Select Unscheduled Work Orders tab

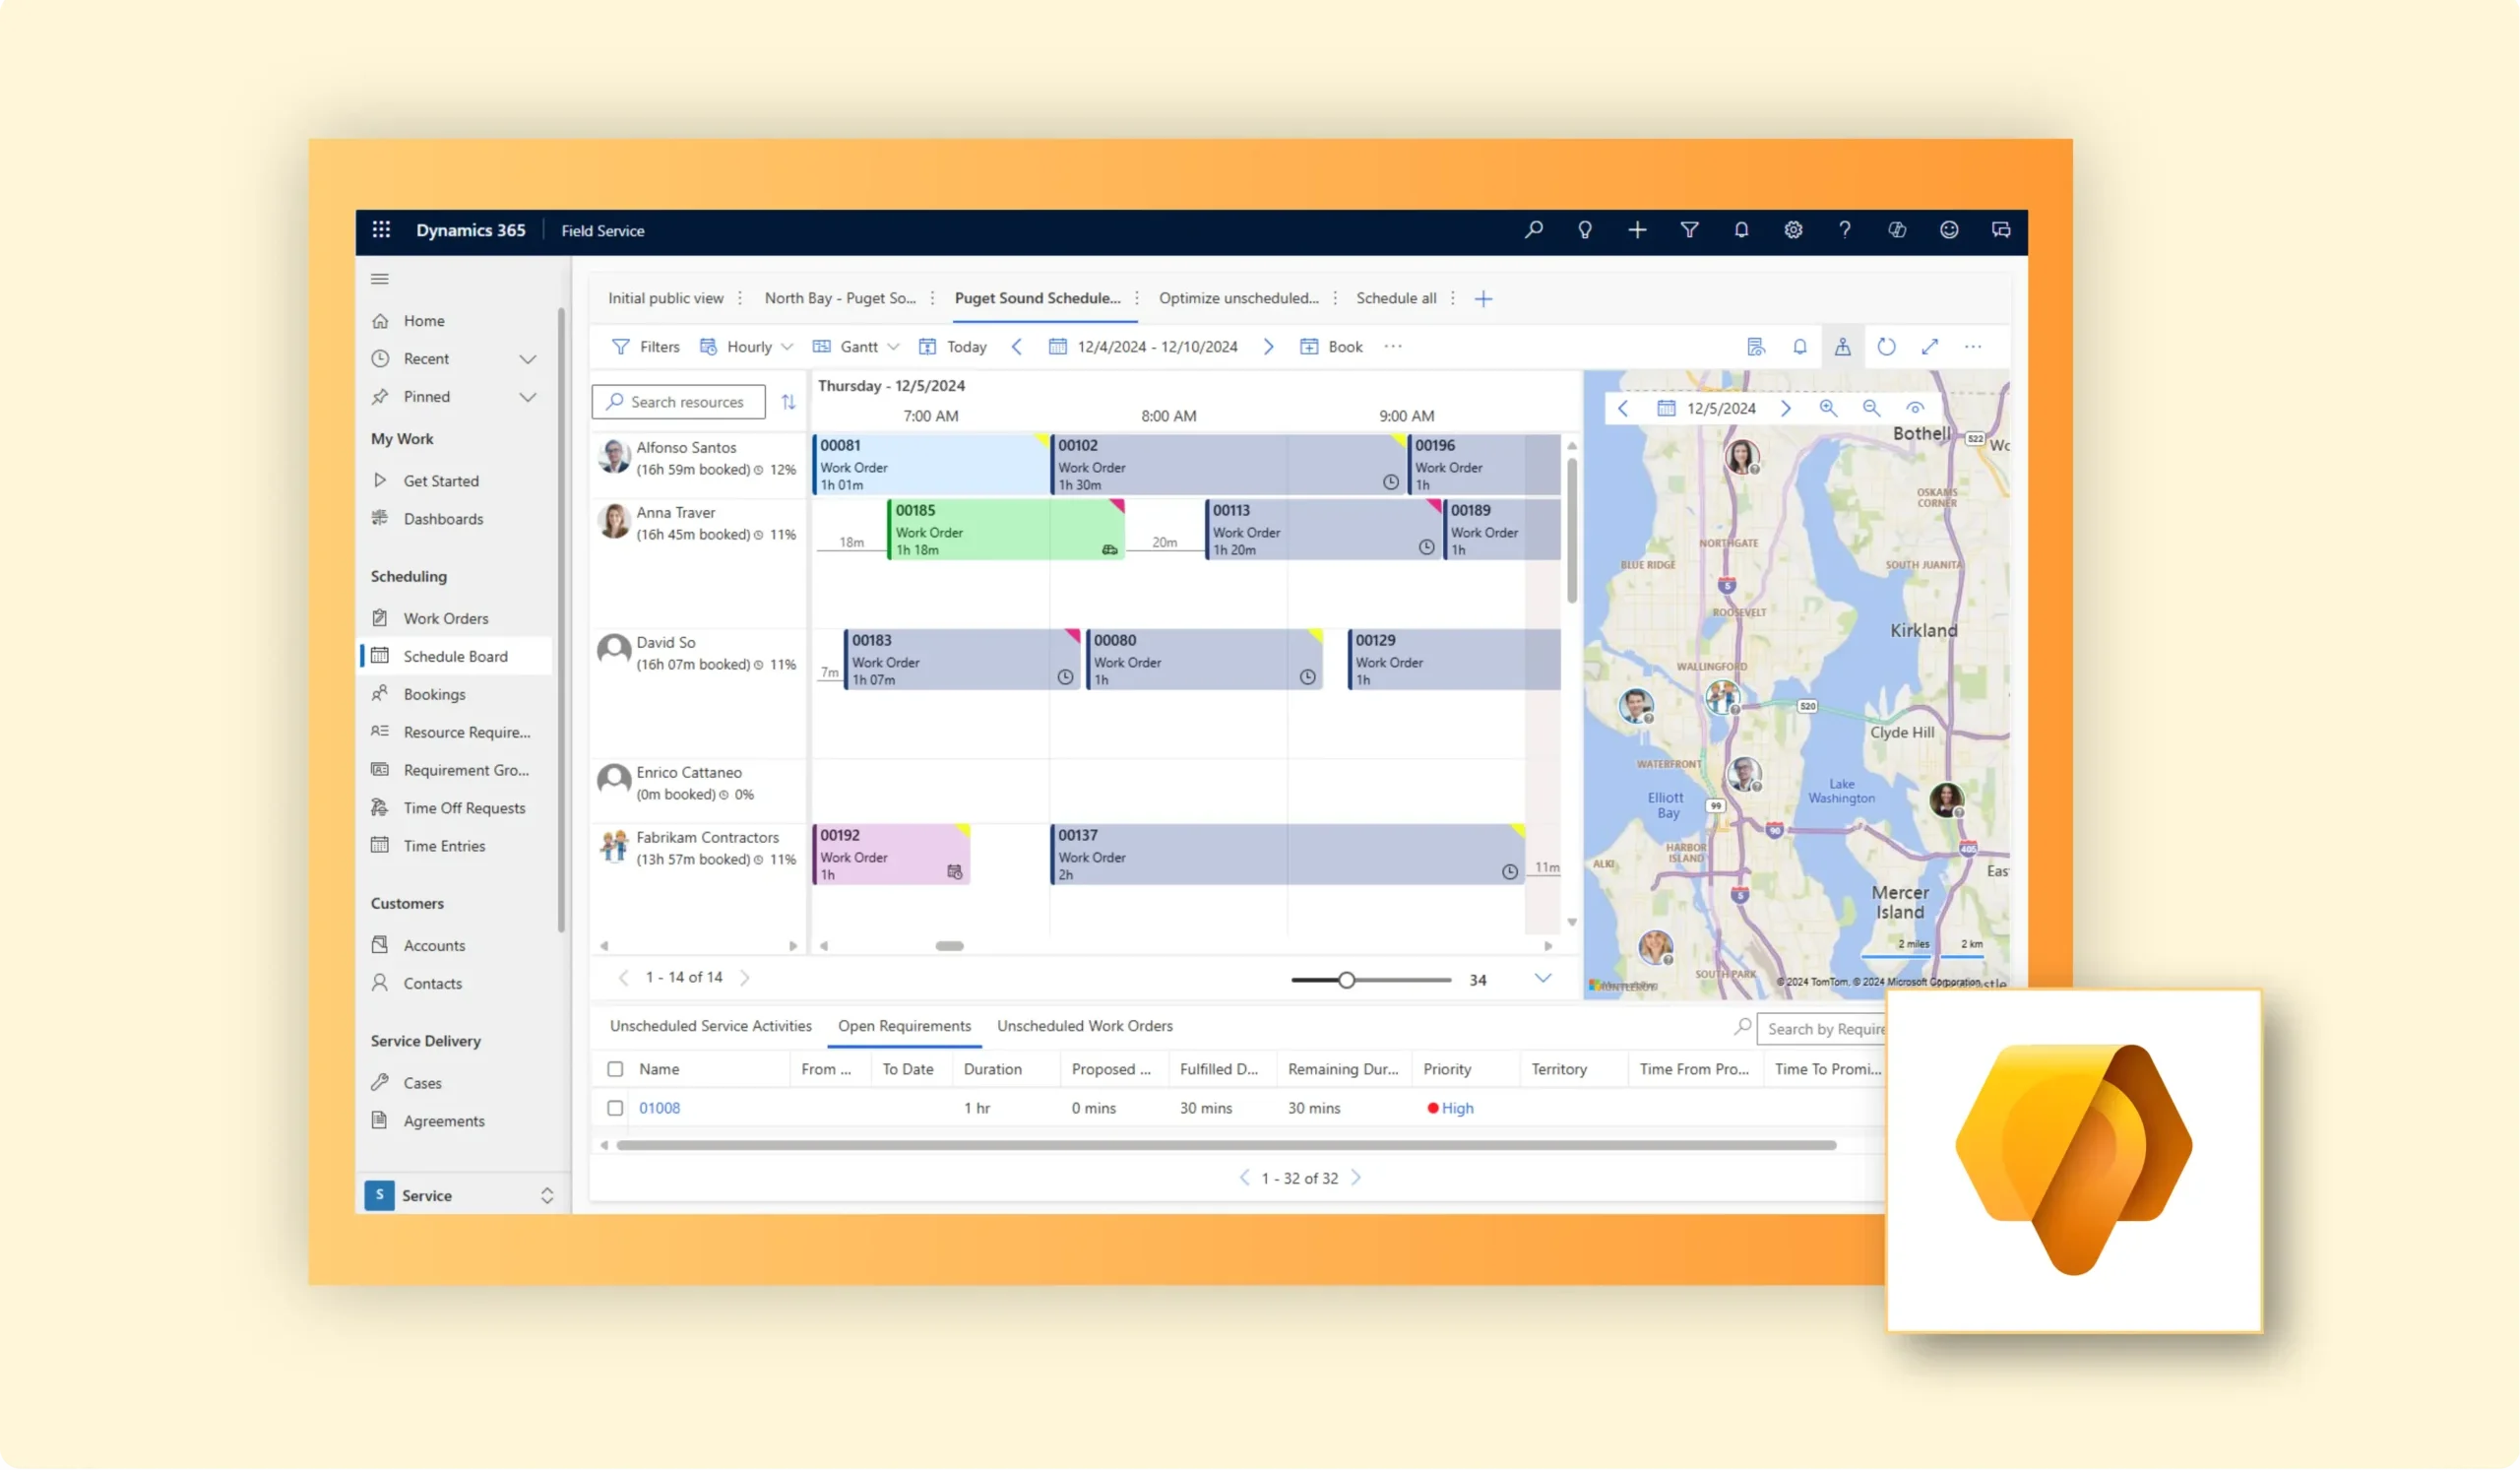pos(1085,1026)
